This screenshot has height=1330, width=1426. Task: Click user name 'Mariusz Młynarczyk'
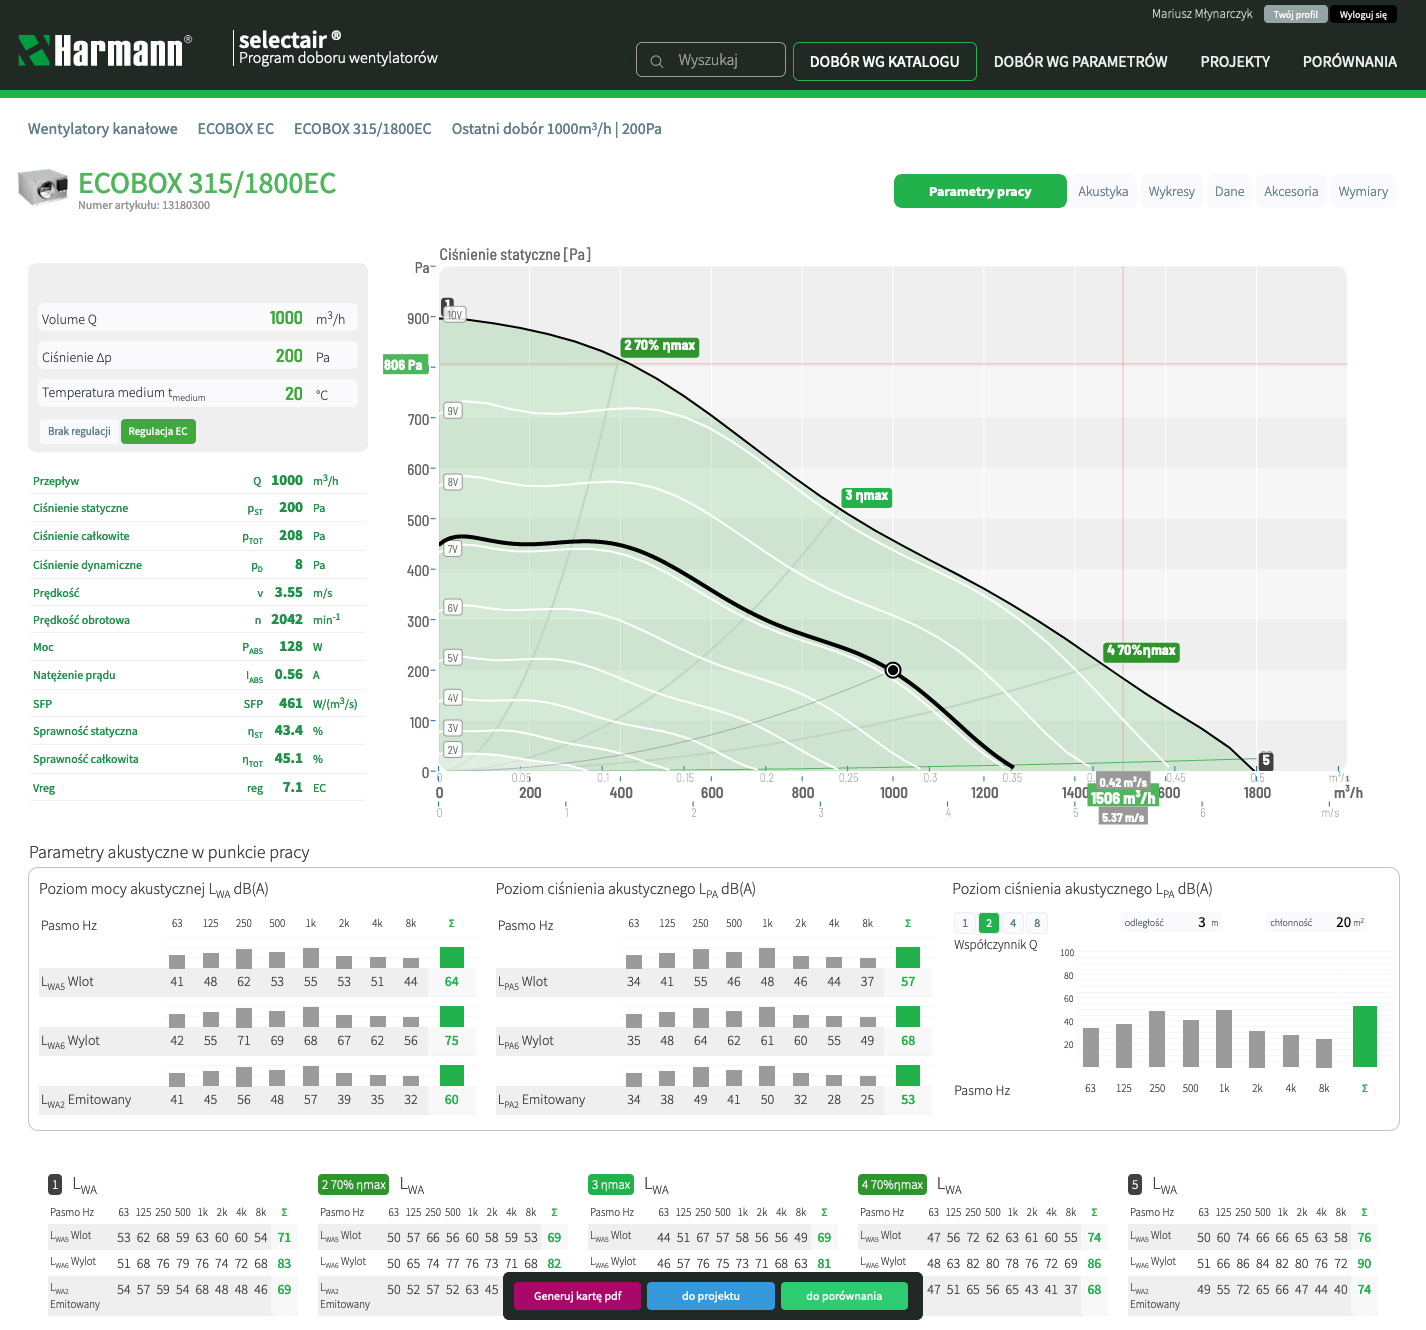pyautogui.click(x=1202, y=14)
